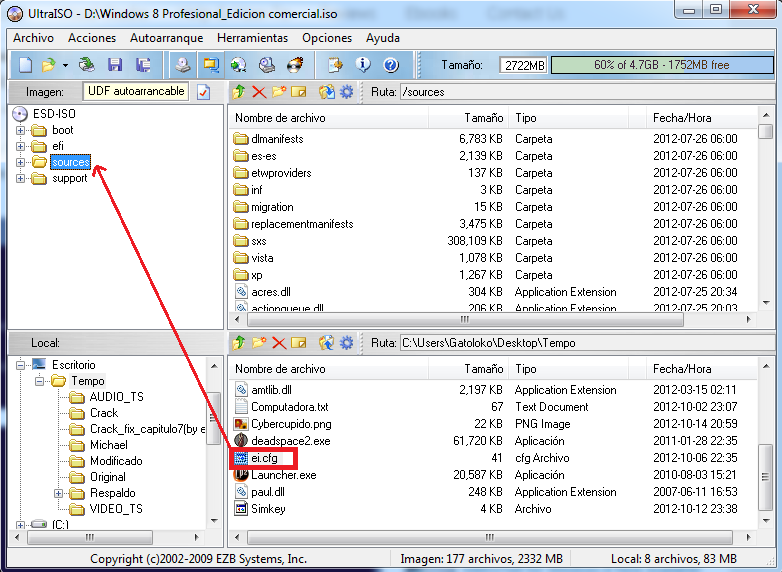The width and height of the screenshot is (782, 572).
Task: Click the blue question mark help icon
Action: pos(391,65)
